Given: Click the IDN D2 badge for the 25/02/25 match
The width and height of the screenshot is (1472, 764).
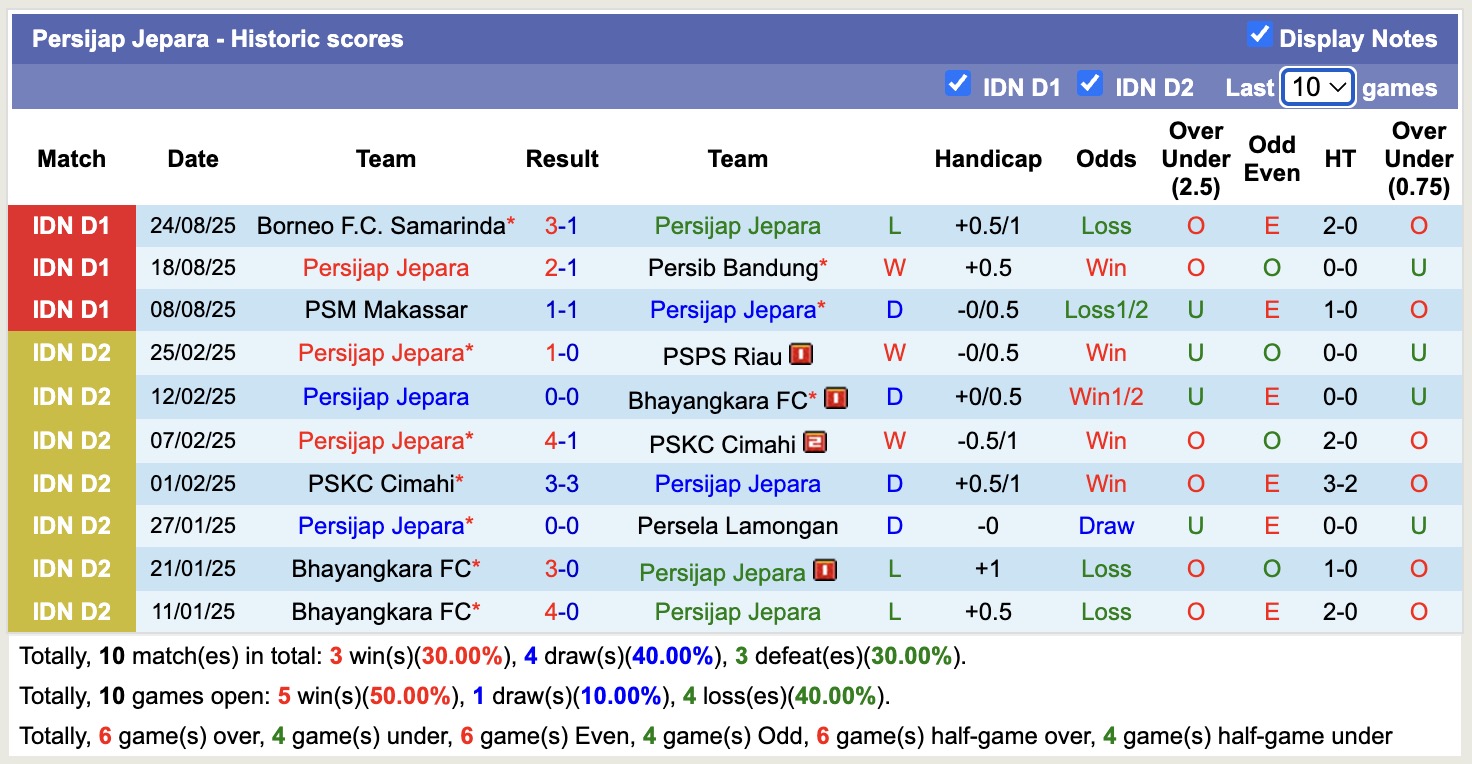Looking at the screenshot, I should click(71, 353).
